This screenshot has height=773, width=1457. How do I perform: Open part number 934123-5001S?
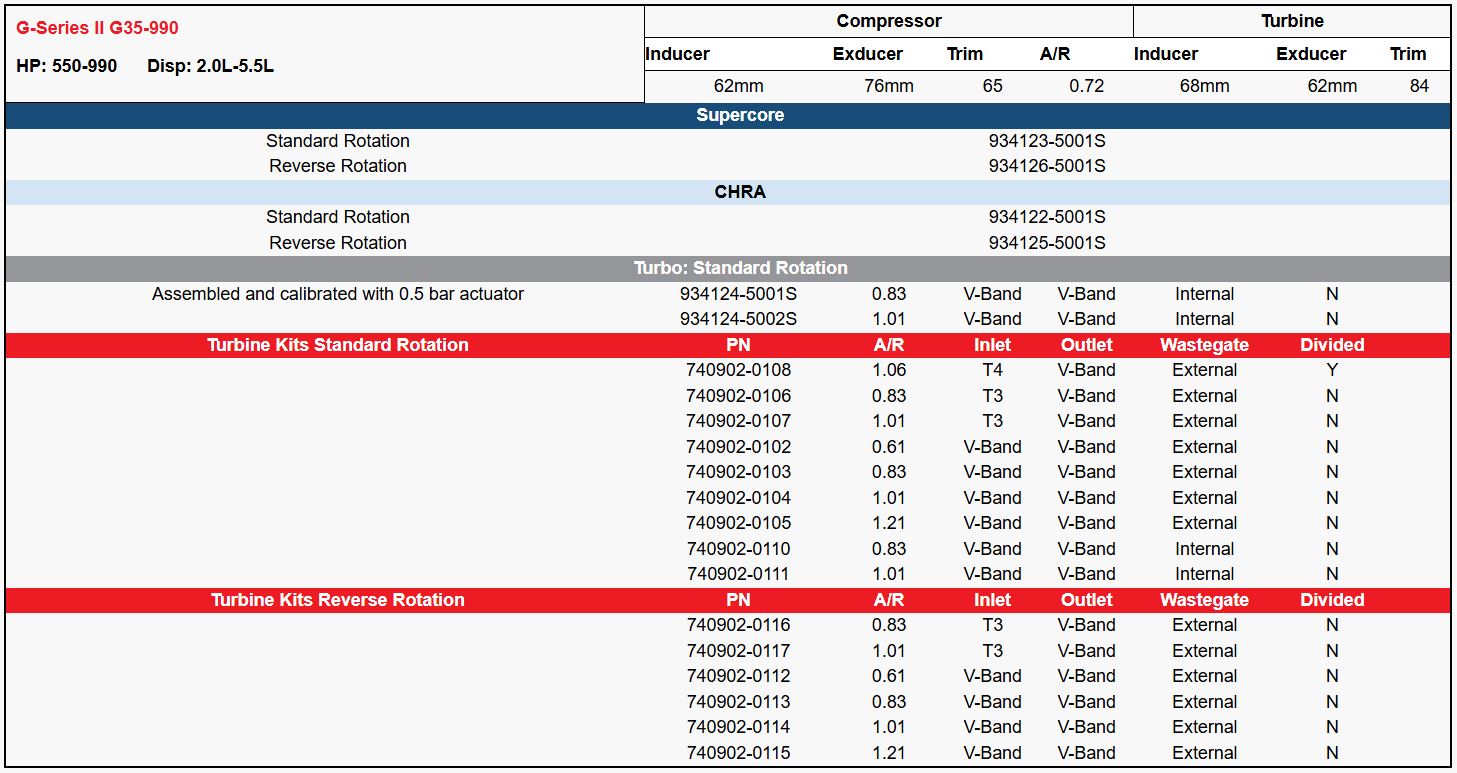(1047, 141)
